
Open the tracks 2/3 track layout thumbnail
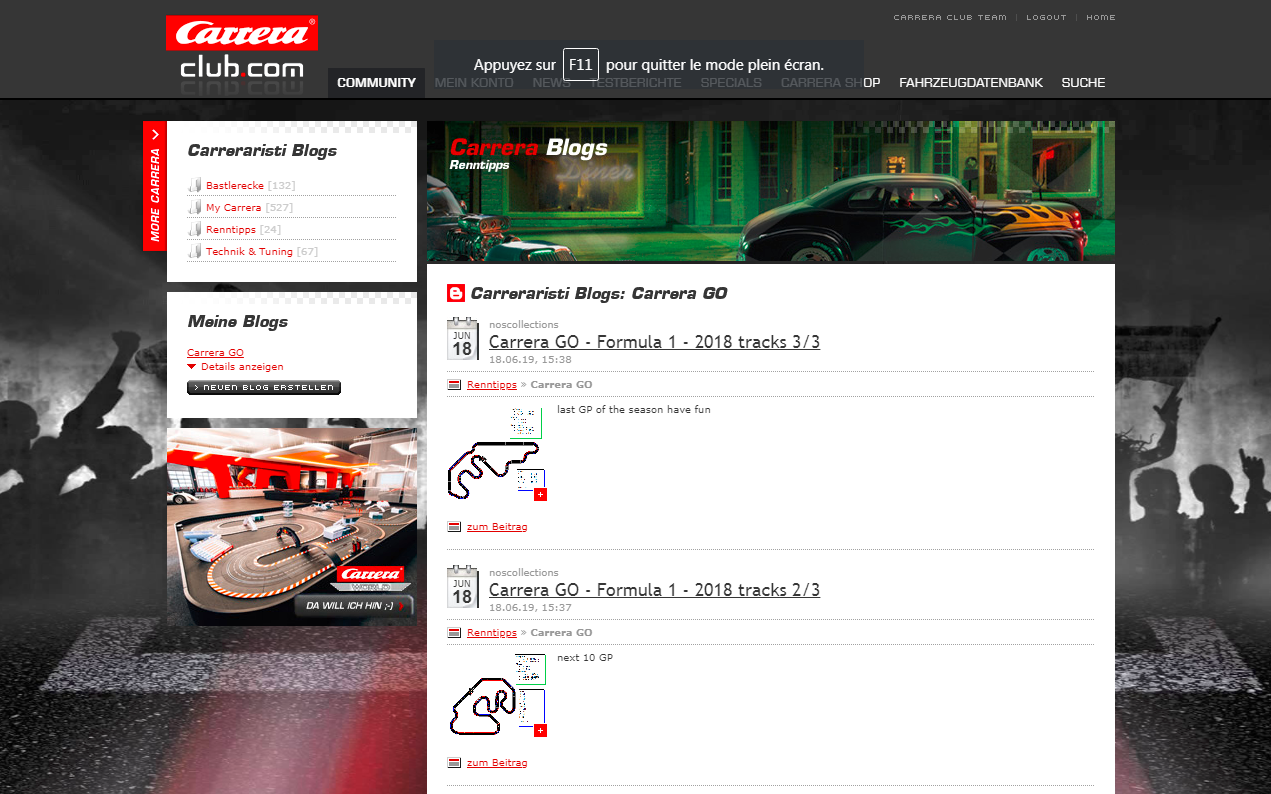point(497,695)
